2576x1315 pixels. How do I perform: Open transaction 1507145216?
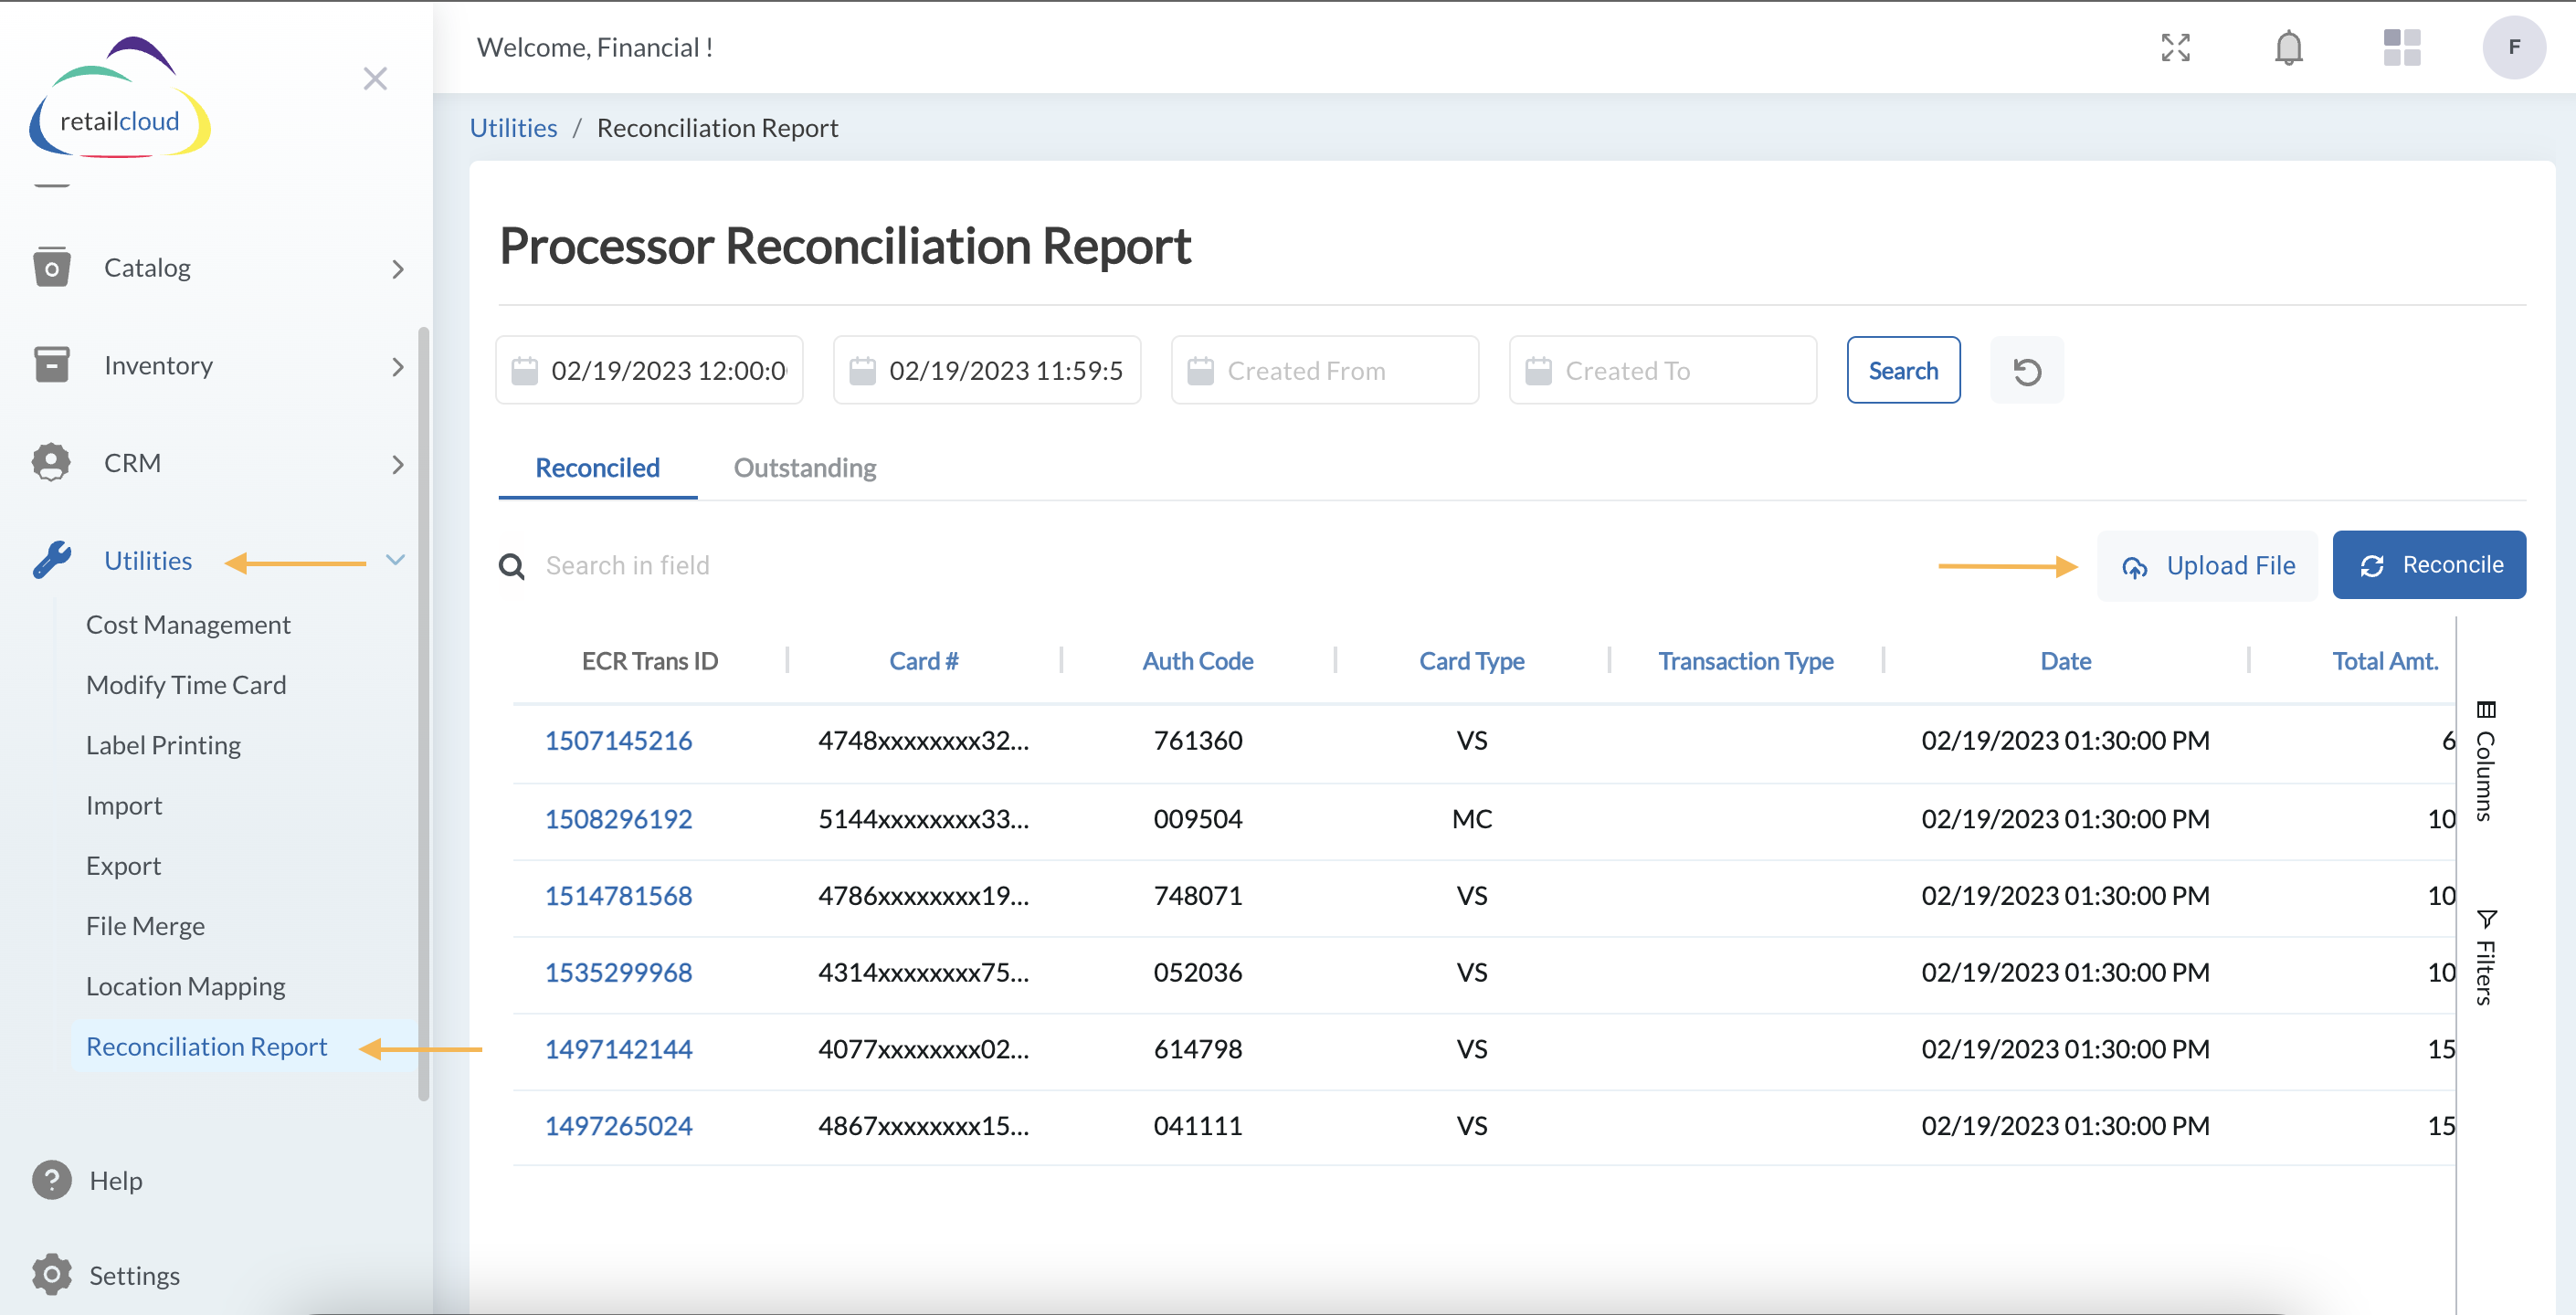click(x=618, y=740)
